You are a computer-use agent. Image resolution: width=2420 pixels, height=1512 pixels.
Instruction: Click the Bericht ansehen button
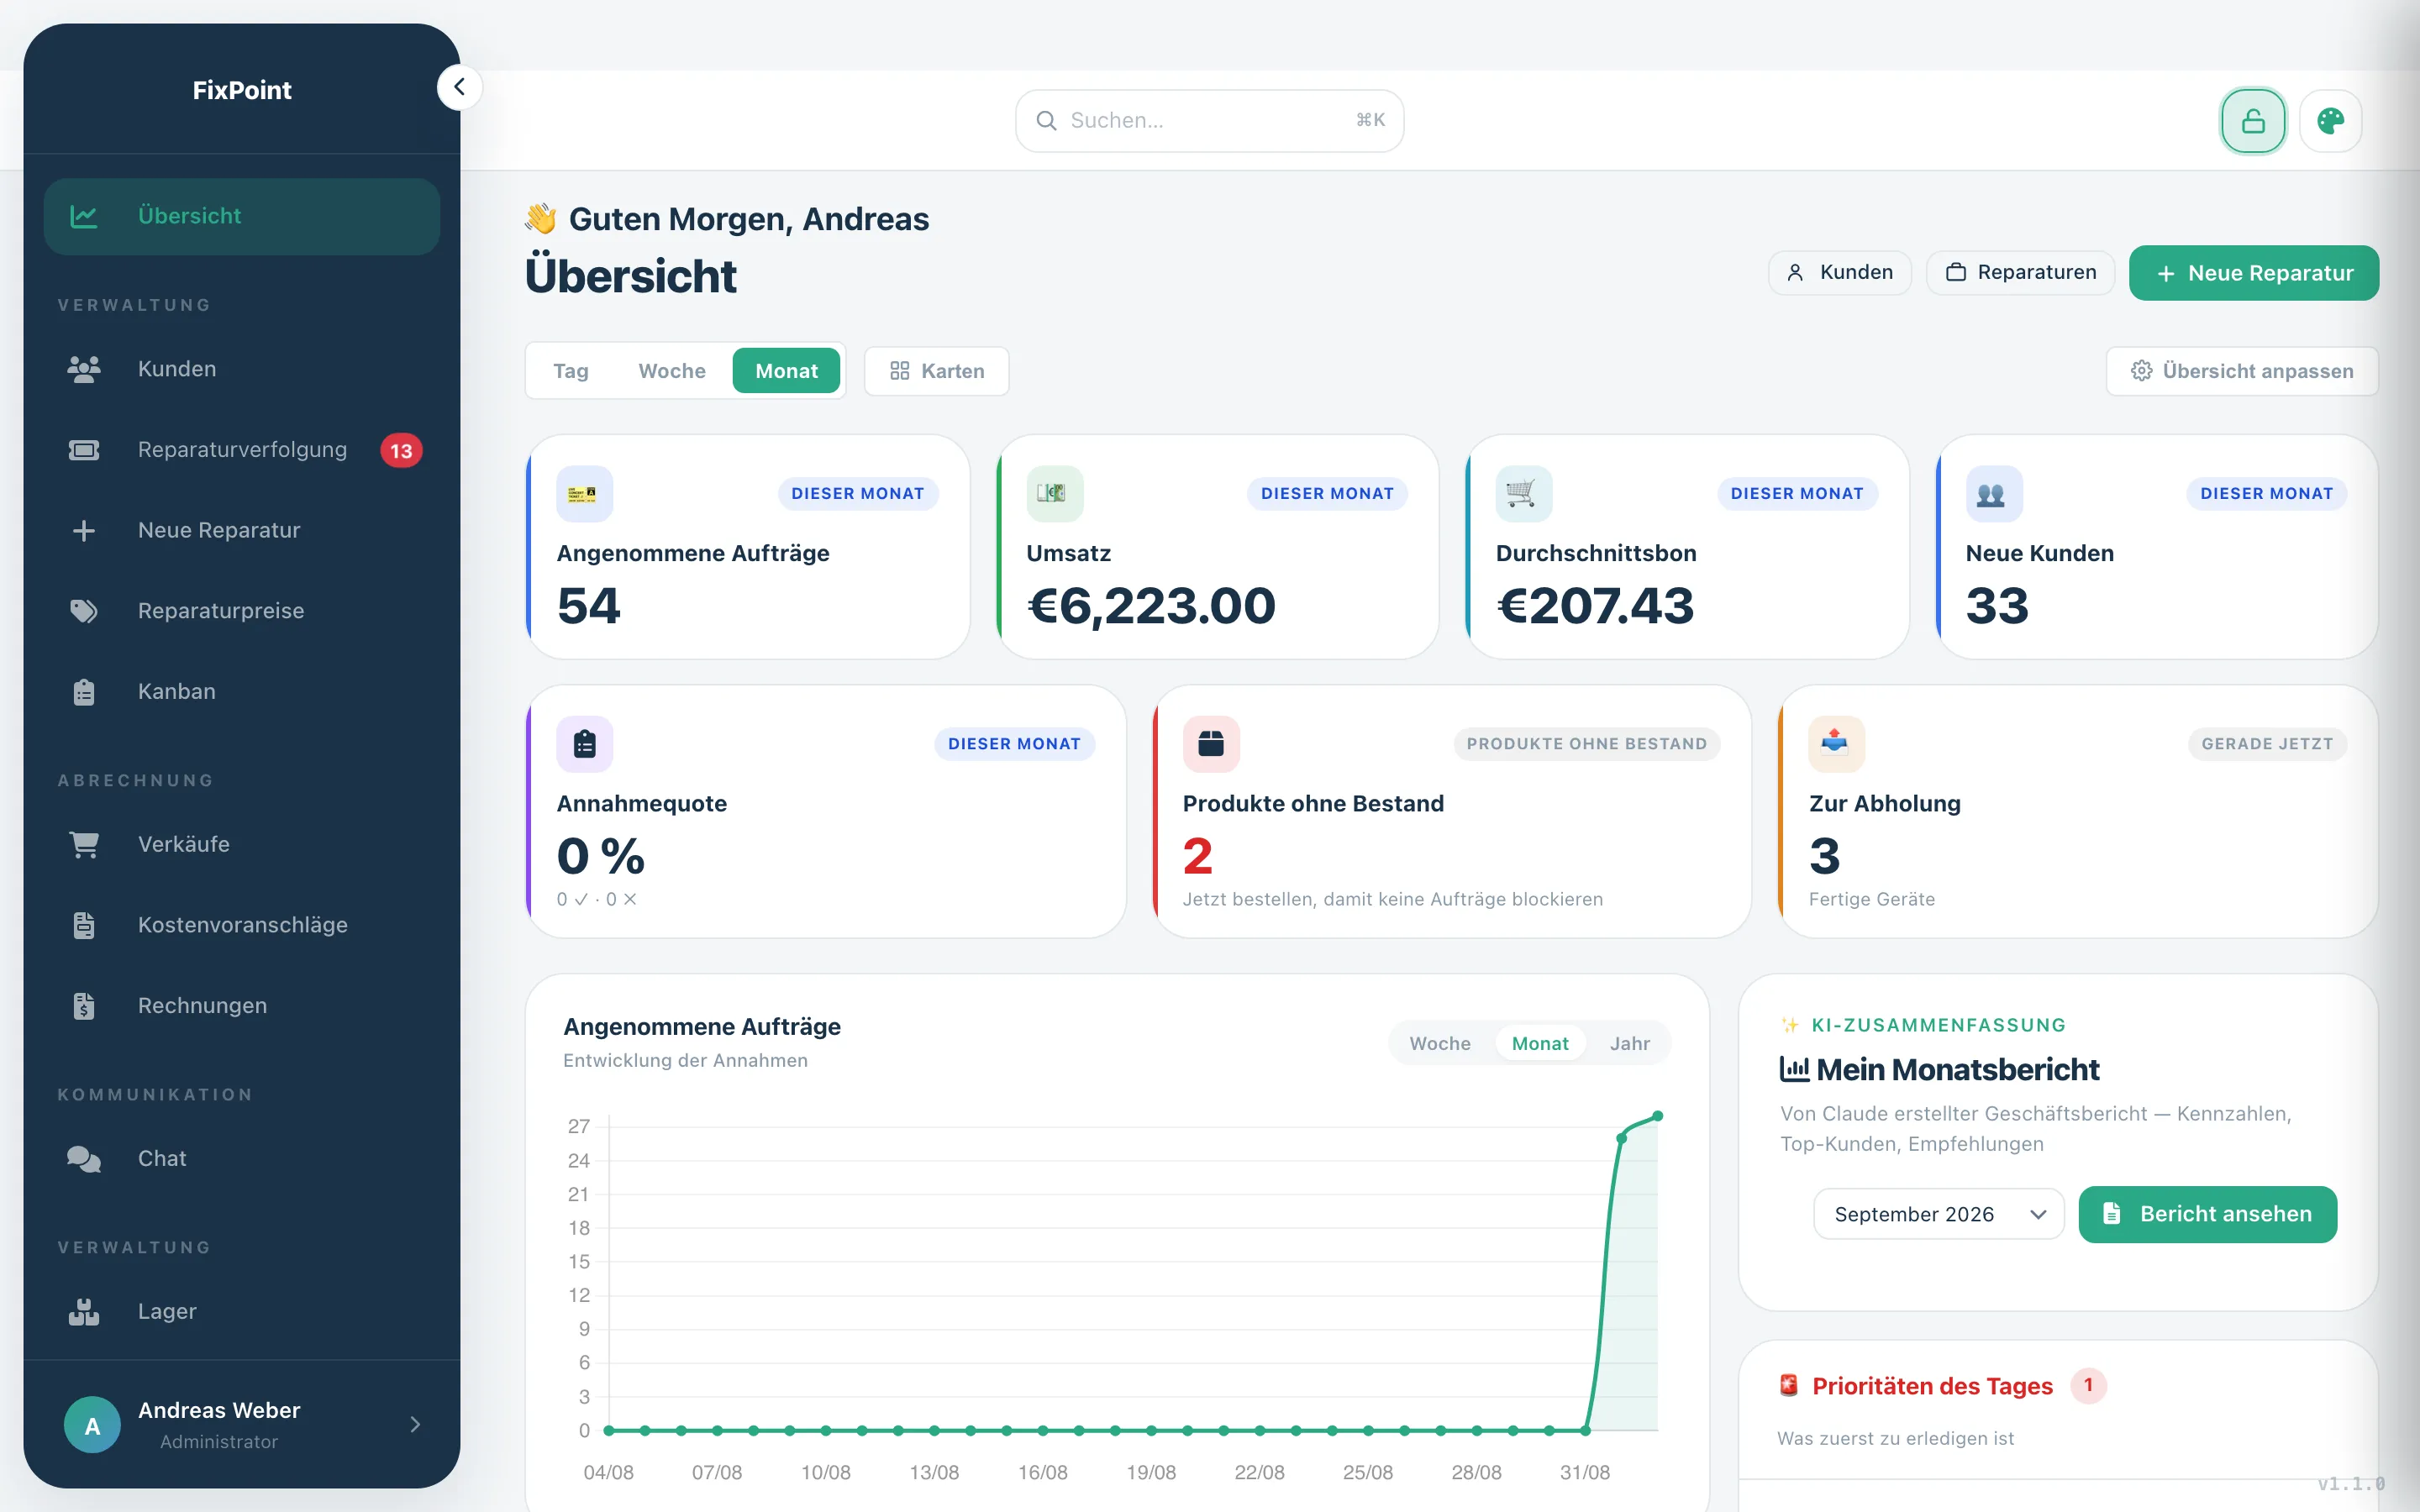[x=2208, y=1214]
